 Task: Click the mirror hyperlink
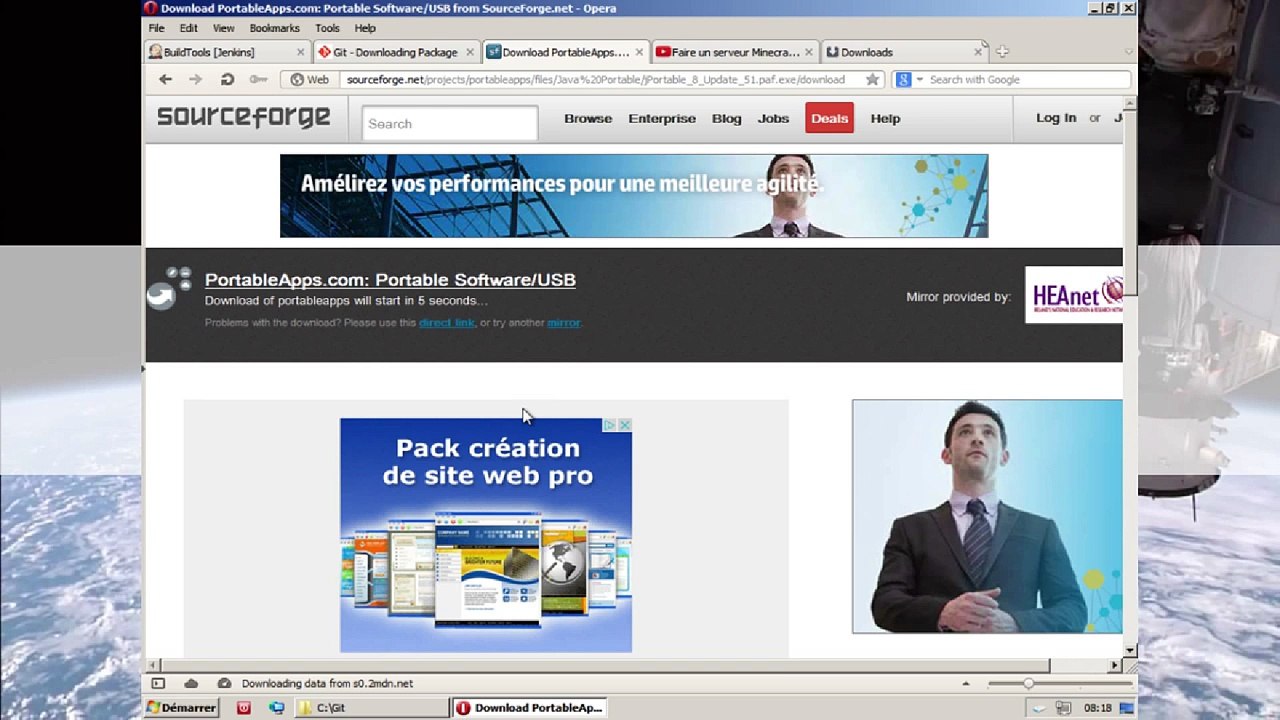coord(563,323)
